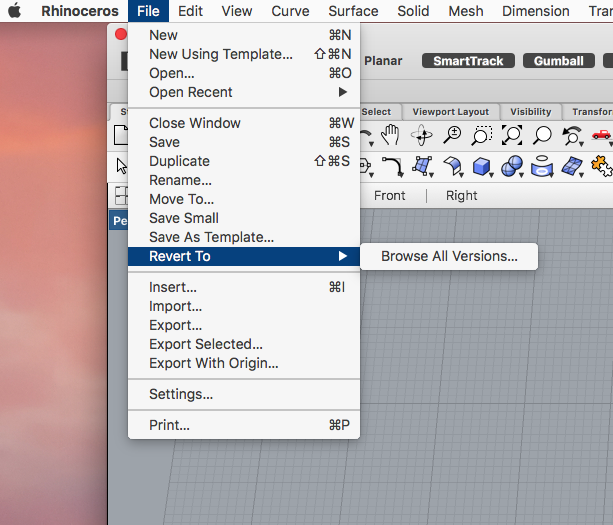Open the Fillet Surface tool
The height and width of the screenshot is (525, 613).
[452, 166]
